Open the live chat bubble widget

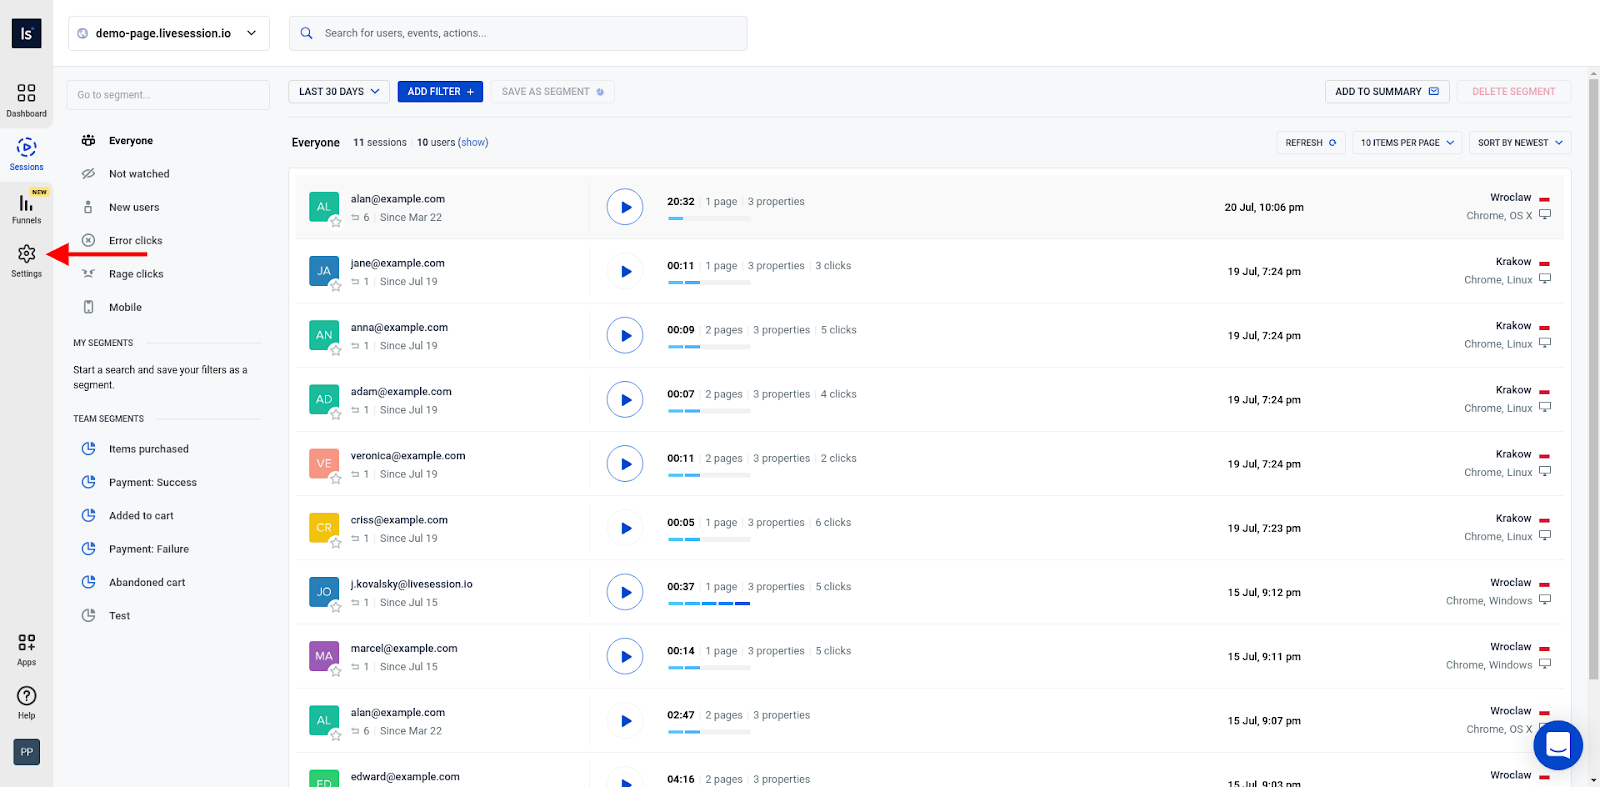point(1558,745)
